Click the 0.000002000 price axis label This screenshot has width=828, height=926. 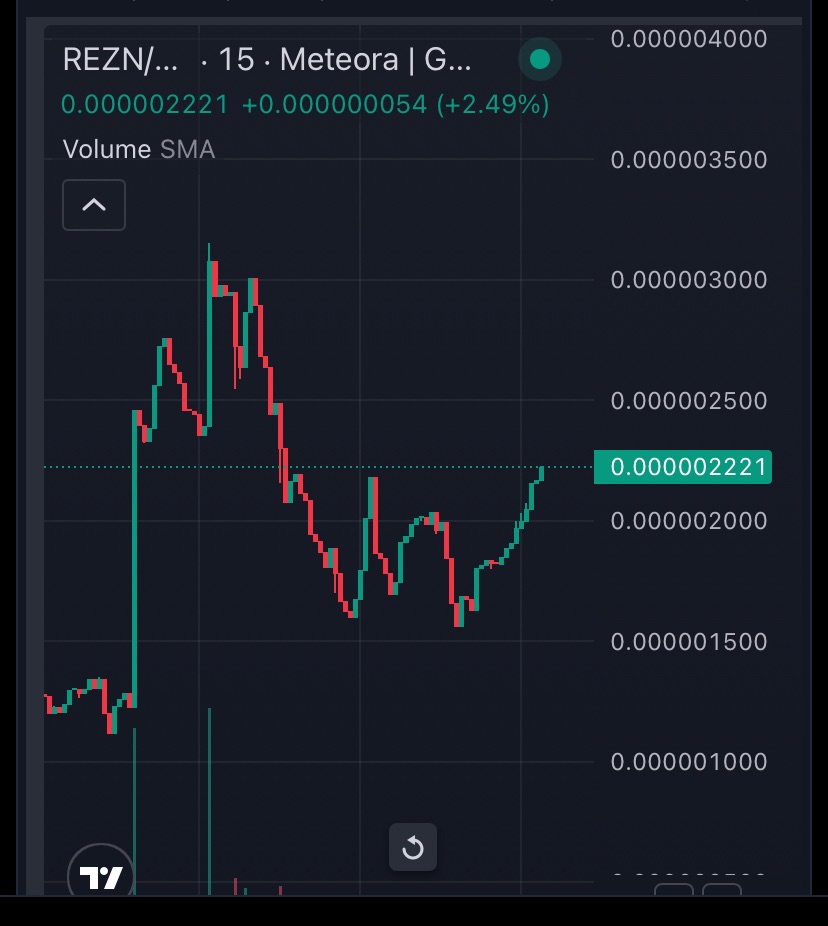click(689, 521)
